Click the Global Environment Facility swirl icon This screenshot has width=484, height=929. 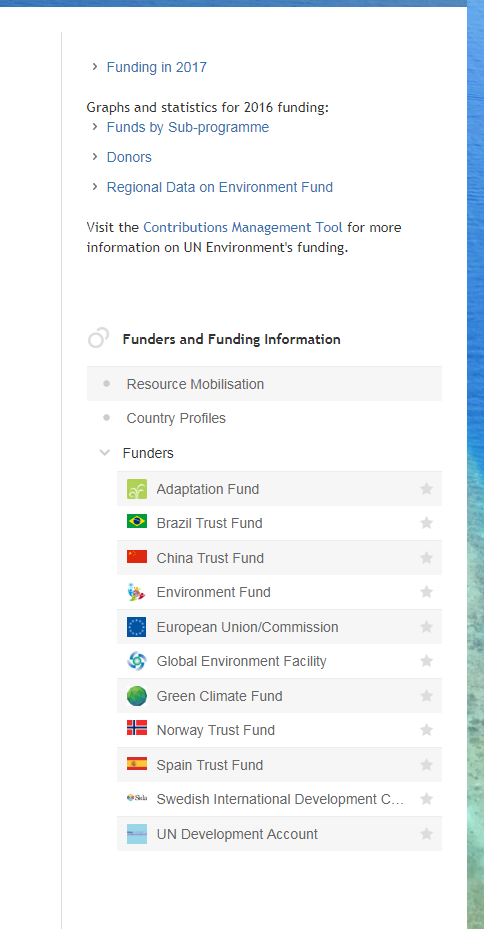point(137,661)
